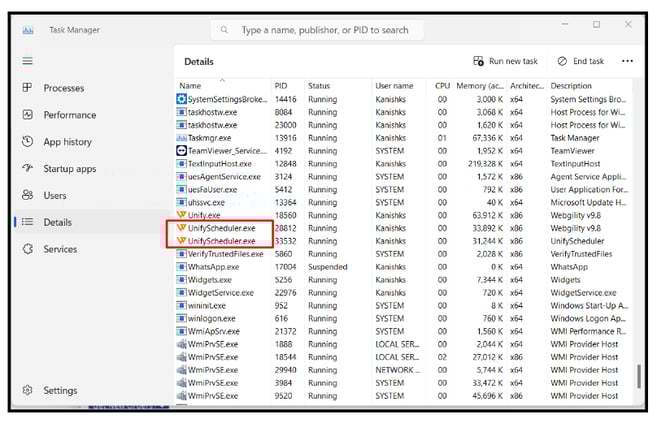
Task: Open the Performance page icon
Action: [x=27, y=115]
